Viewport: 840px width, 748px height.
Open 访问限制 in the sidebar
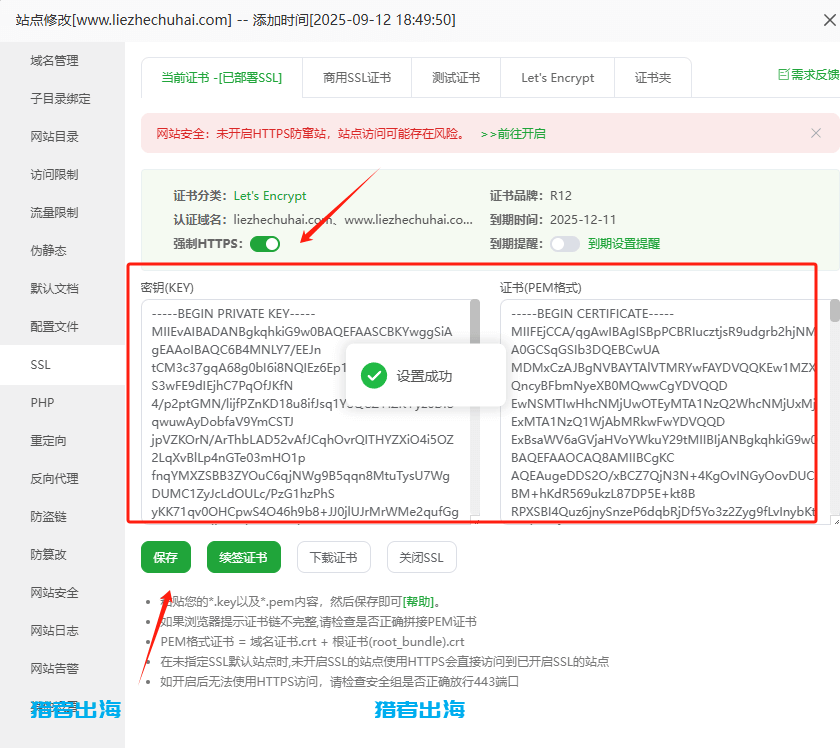coord(55,175)
